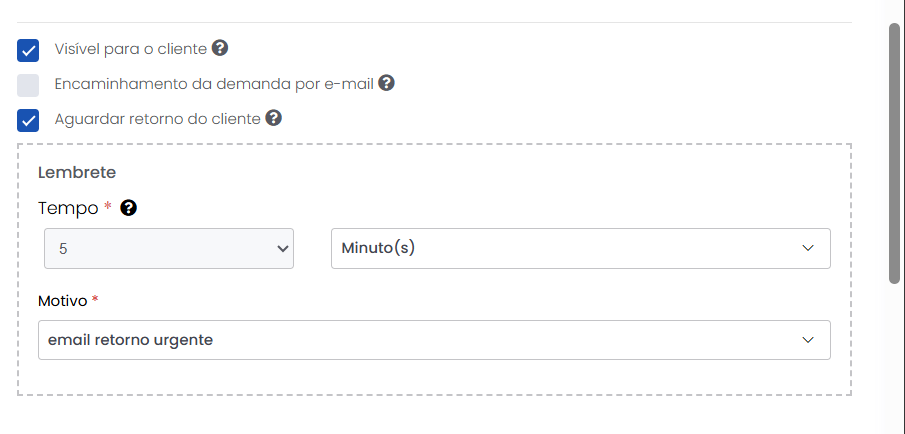Disable the Aguardar retorno do cliente checkbox
This screenshot has height=434, width=905.
coord(28,120)
